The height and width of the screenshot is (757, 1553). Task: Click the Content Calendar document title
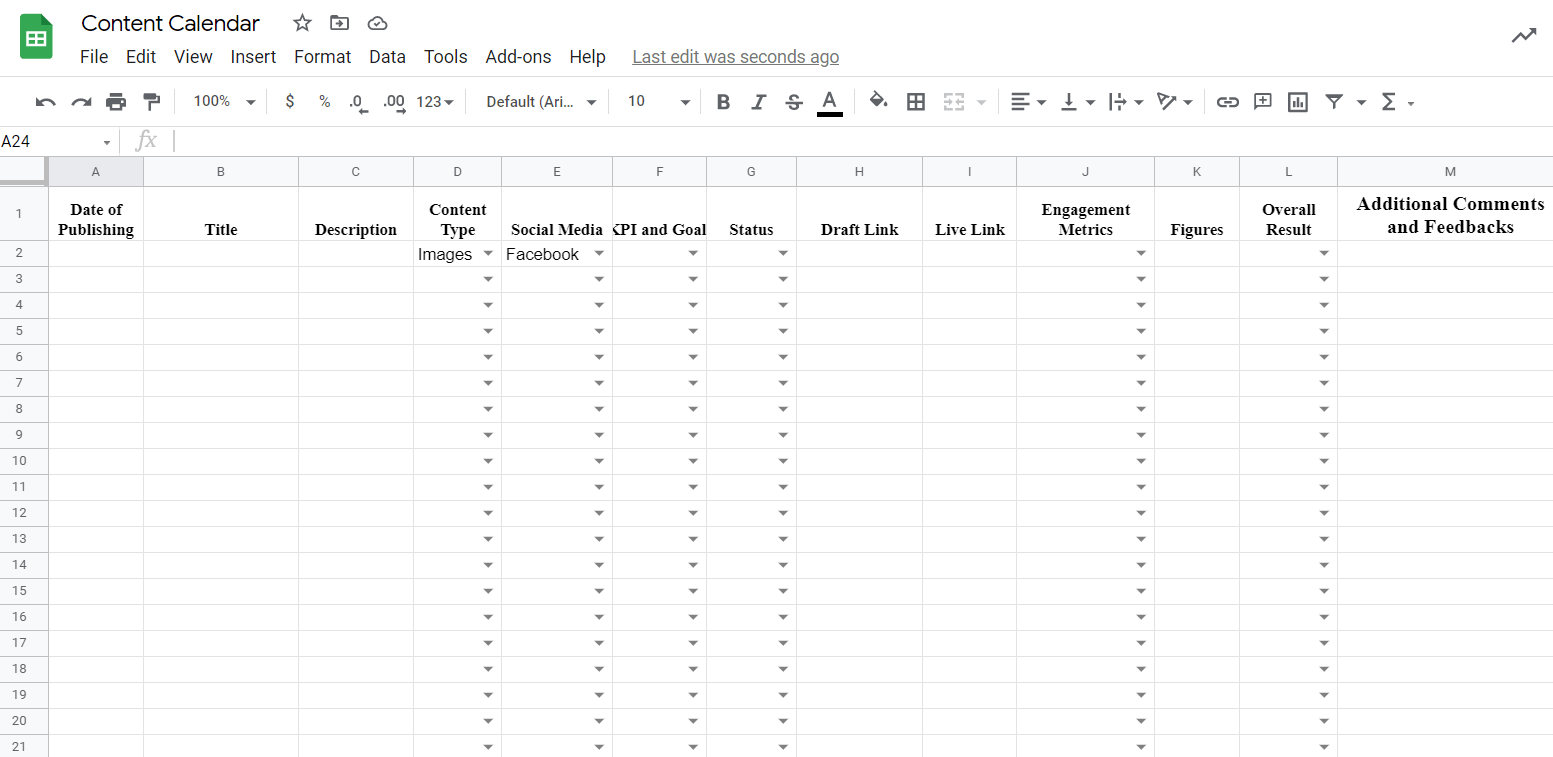click(170, 23)
